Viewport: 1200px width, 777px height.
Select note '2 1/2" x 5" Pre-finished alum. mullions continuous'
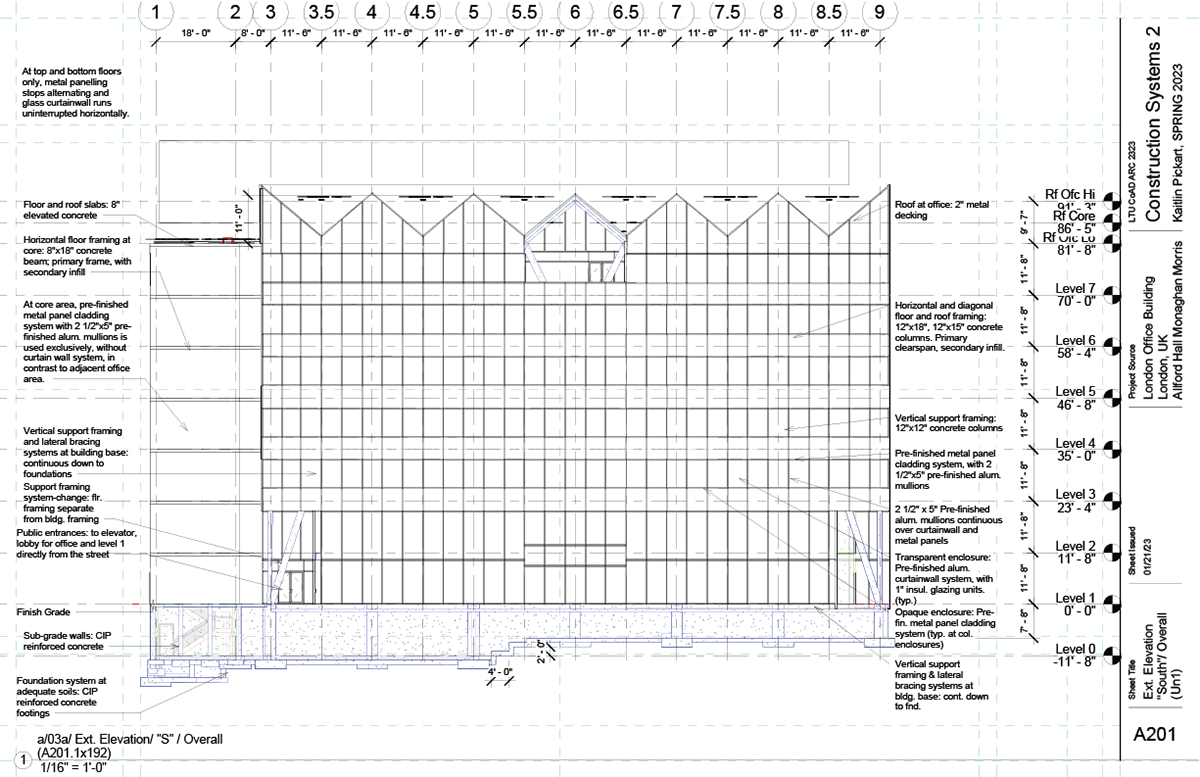pos(947,525)
